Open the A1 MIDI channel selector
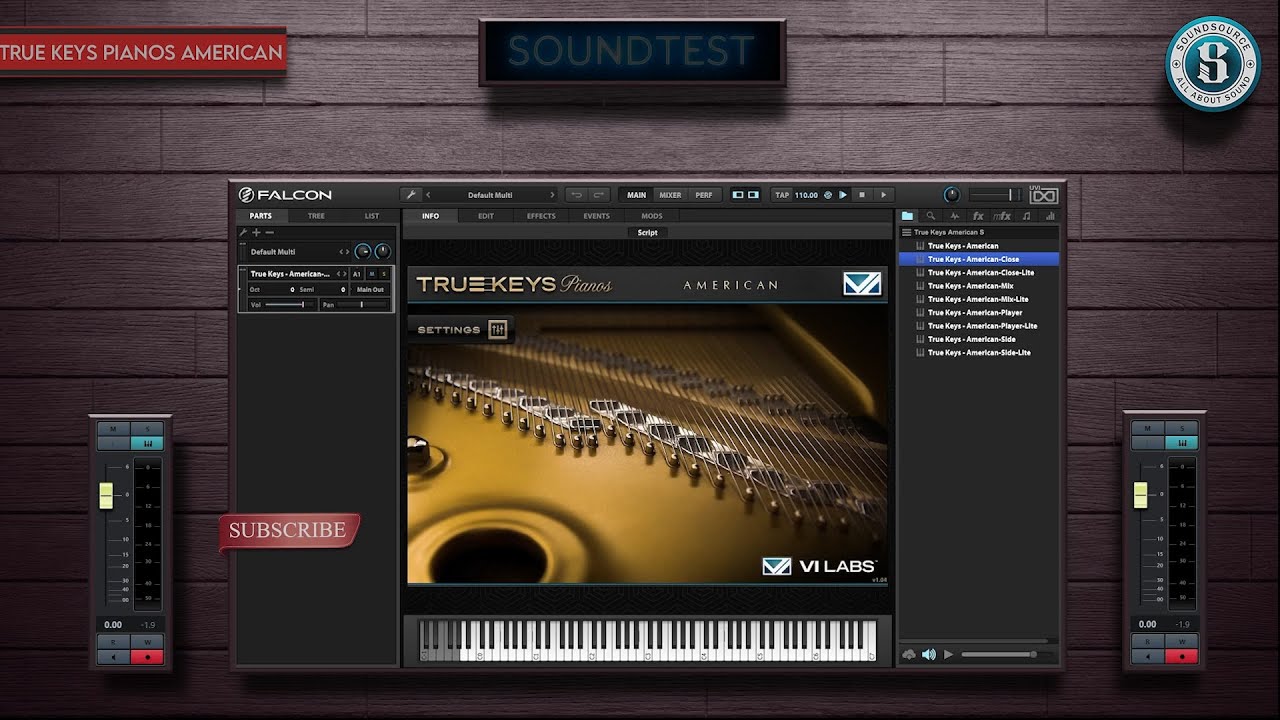 click(x=356, y=274)
